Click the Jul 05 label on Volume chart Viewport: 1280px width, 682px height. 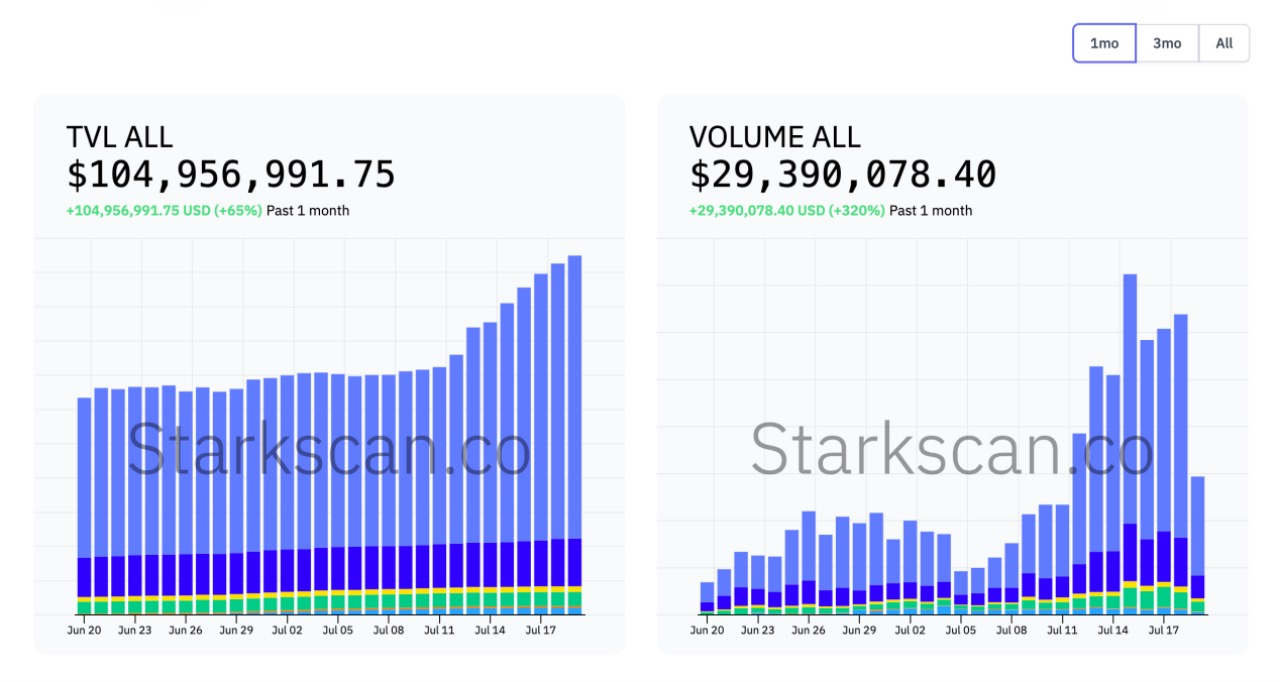tap(961, 631)
